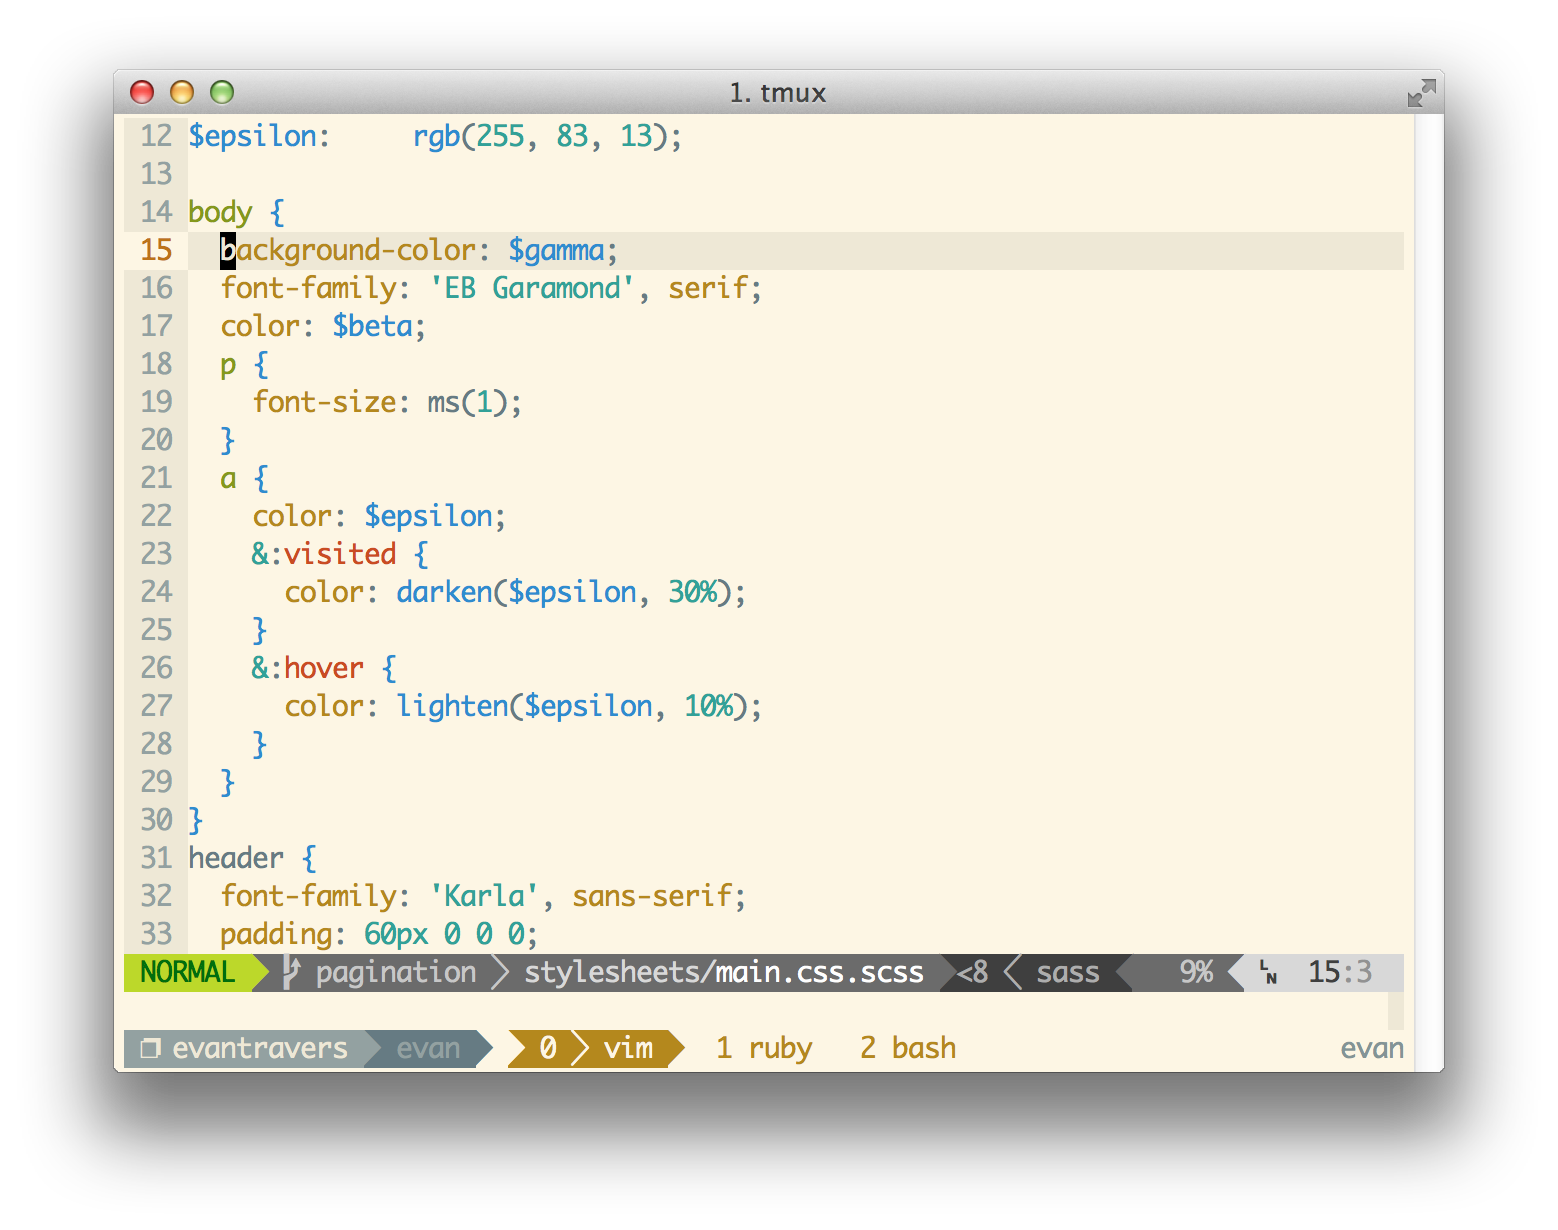Click the green zoom window button
The image size is (1558, 1230).
coord(222,92)
